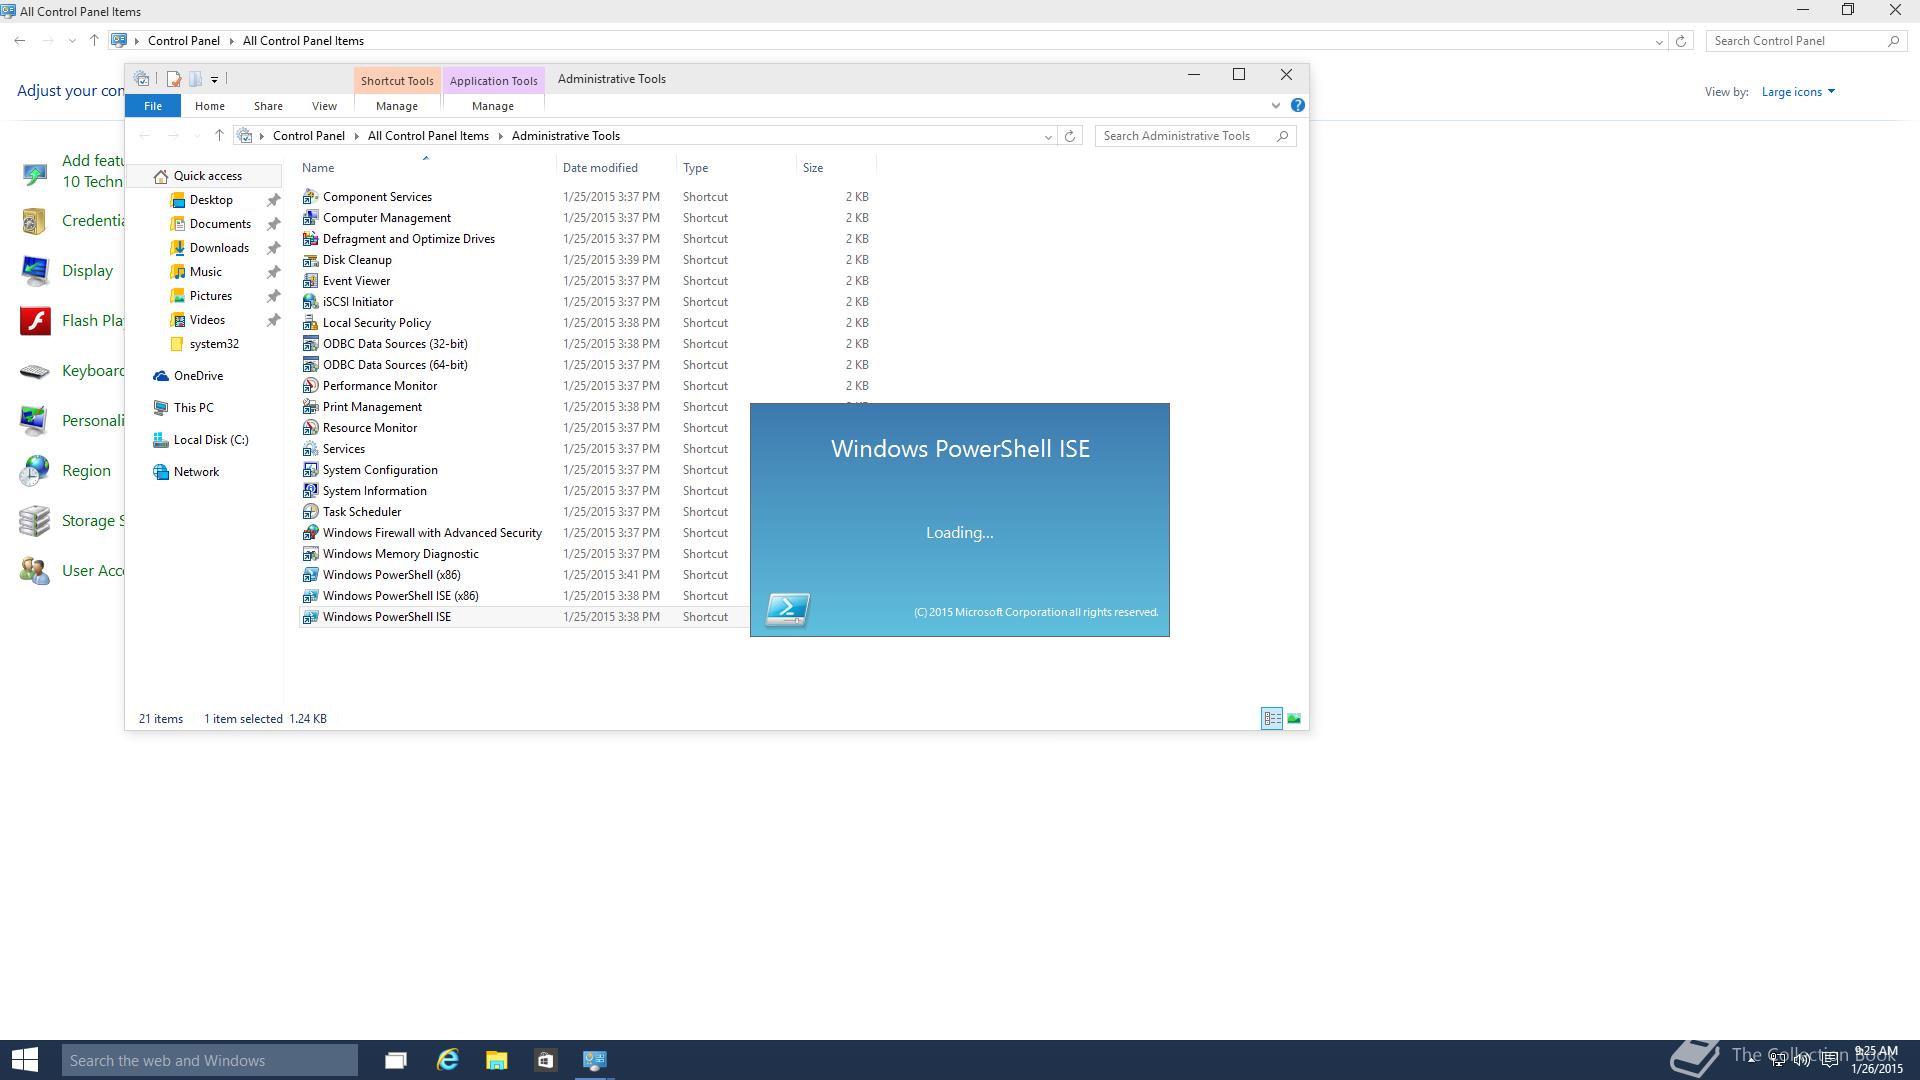Click the Services gear icon
Image resolution: width=1920 pixels, height=1080 pixels.
[x=310, y=449]
